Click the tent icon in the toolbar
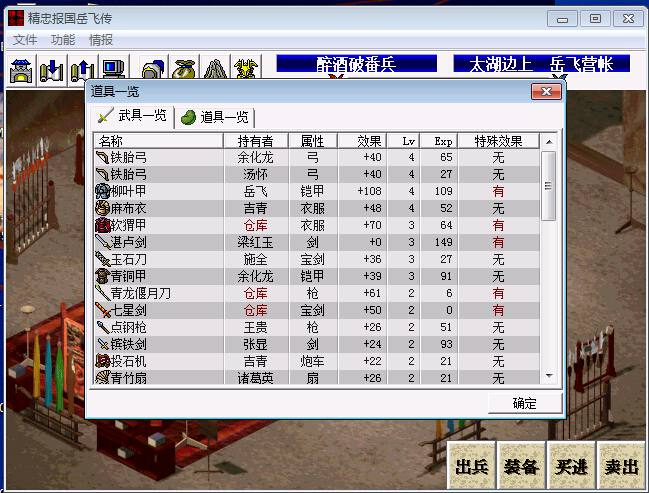 pyautogui.click(x=215, y=70)
